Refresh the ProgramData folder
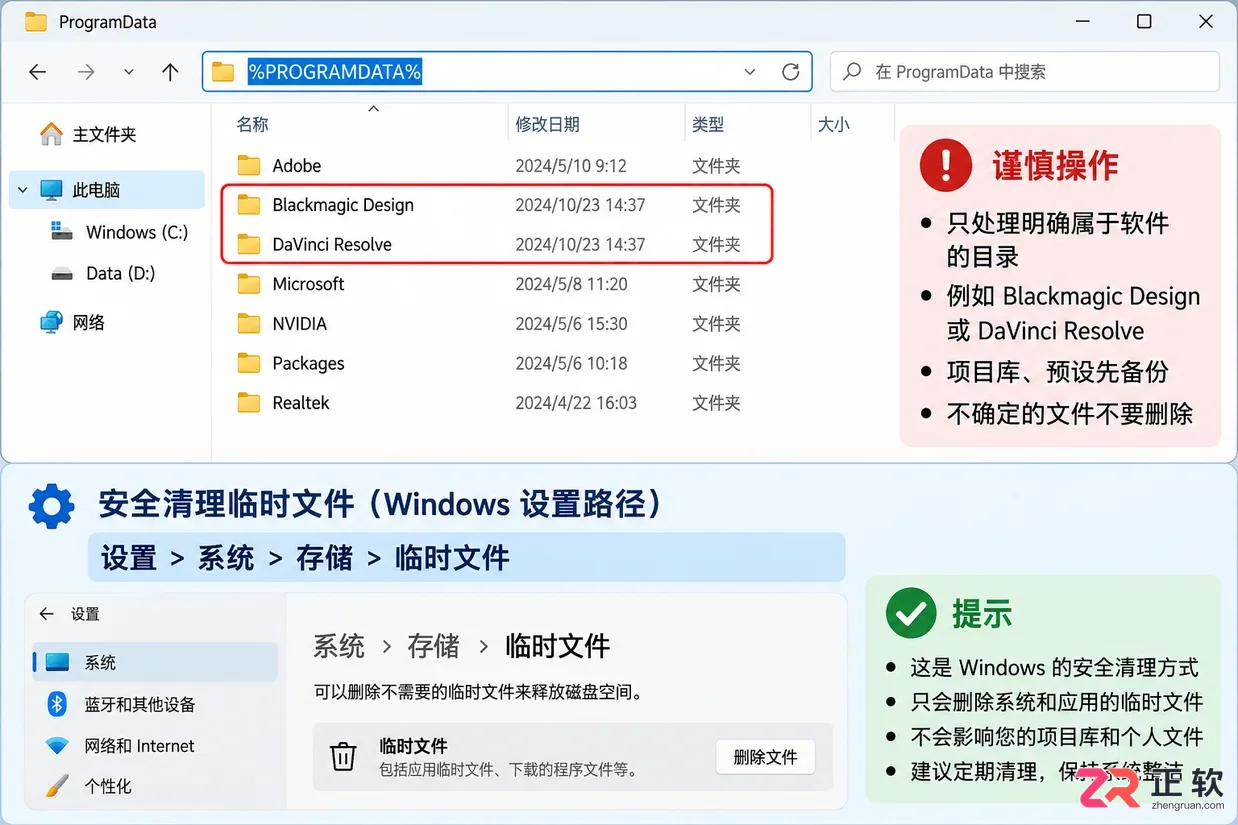 click(790, 72)
